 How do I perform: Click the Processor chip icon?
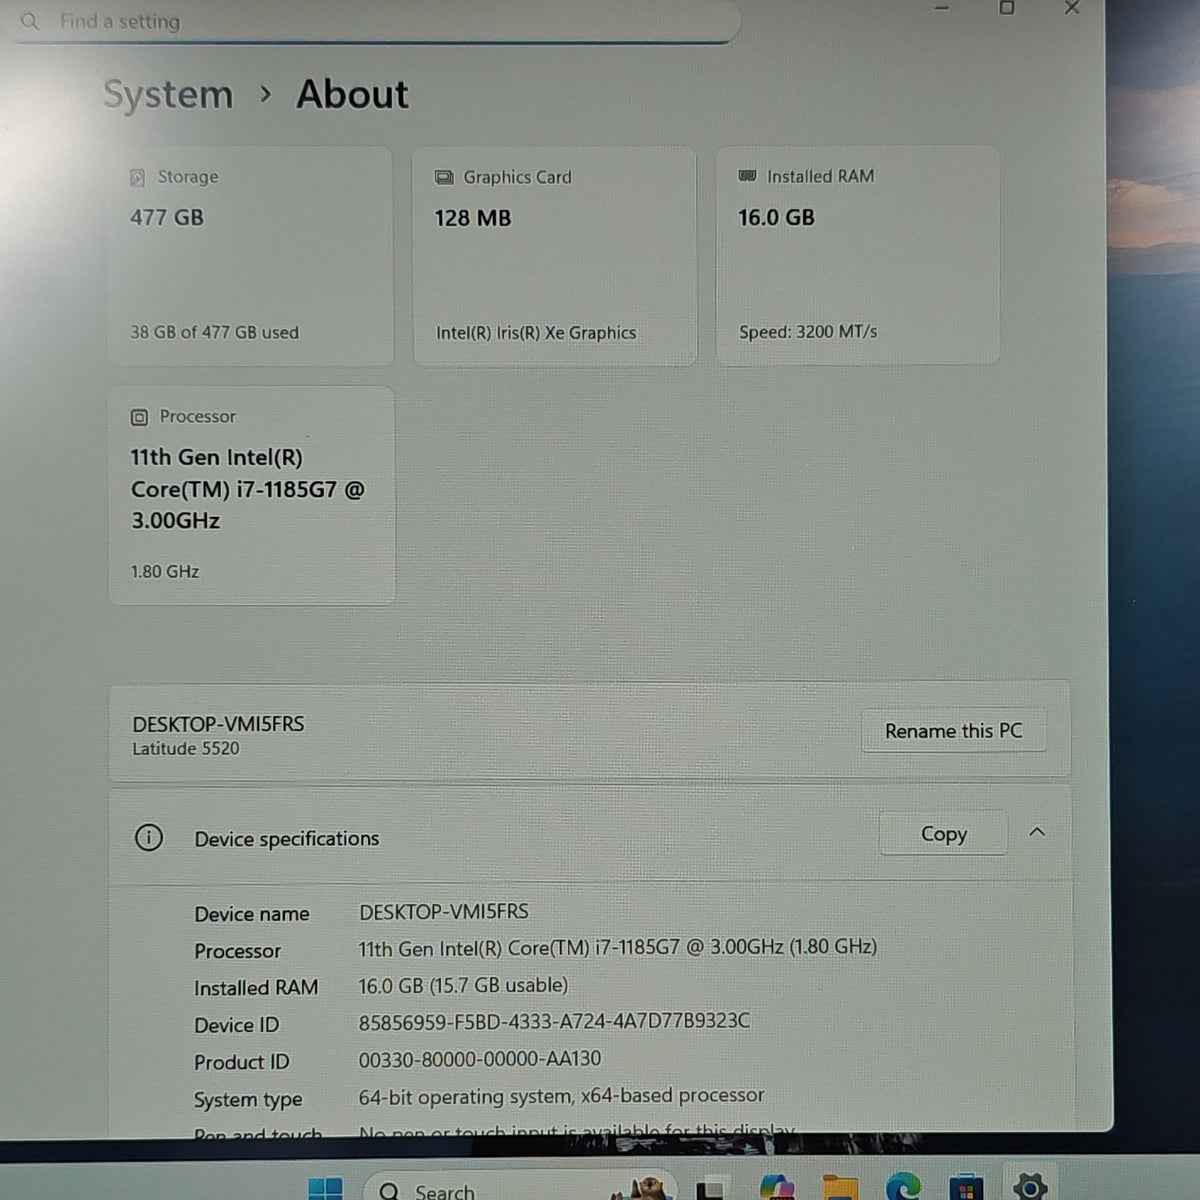(139, 417)
